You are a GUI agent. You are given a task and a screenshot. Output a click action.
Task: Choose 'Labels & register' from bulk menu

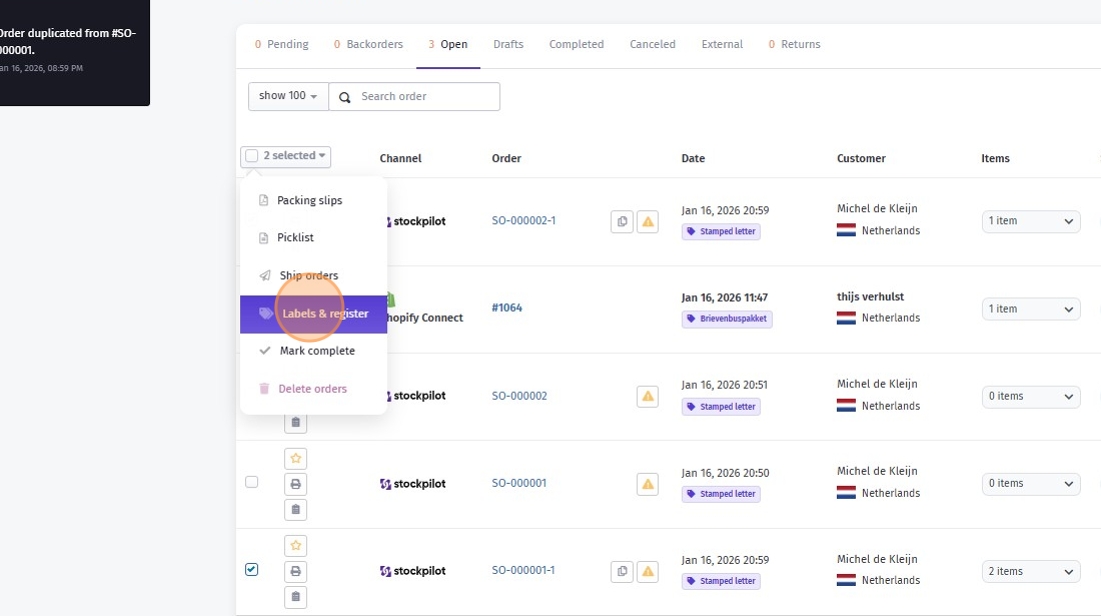point(313,314)
